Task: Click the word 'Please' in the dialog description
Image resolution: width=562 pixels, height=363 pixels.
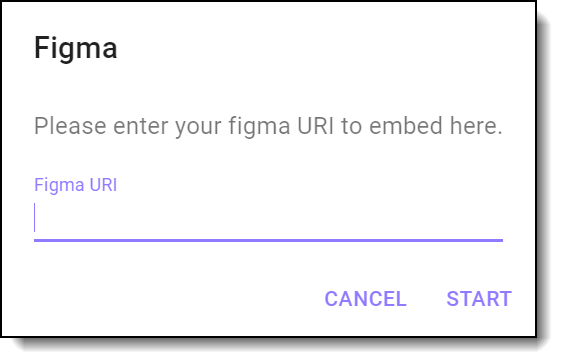Action: 70,126
